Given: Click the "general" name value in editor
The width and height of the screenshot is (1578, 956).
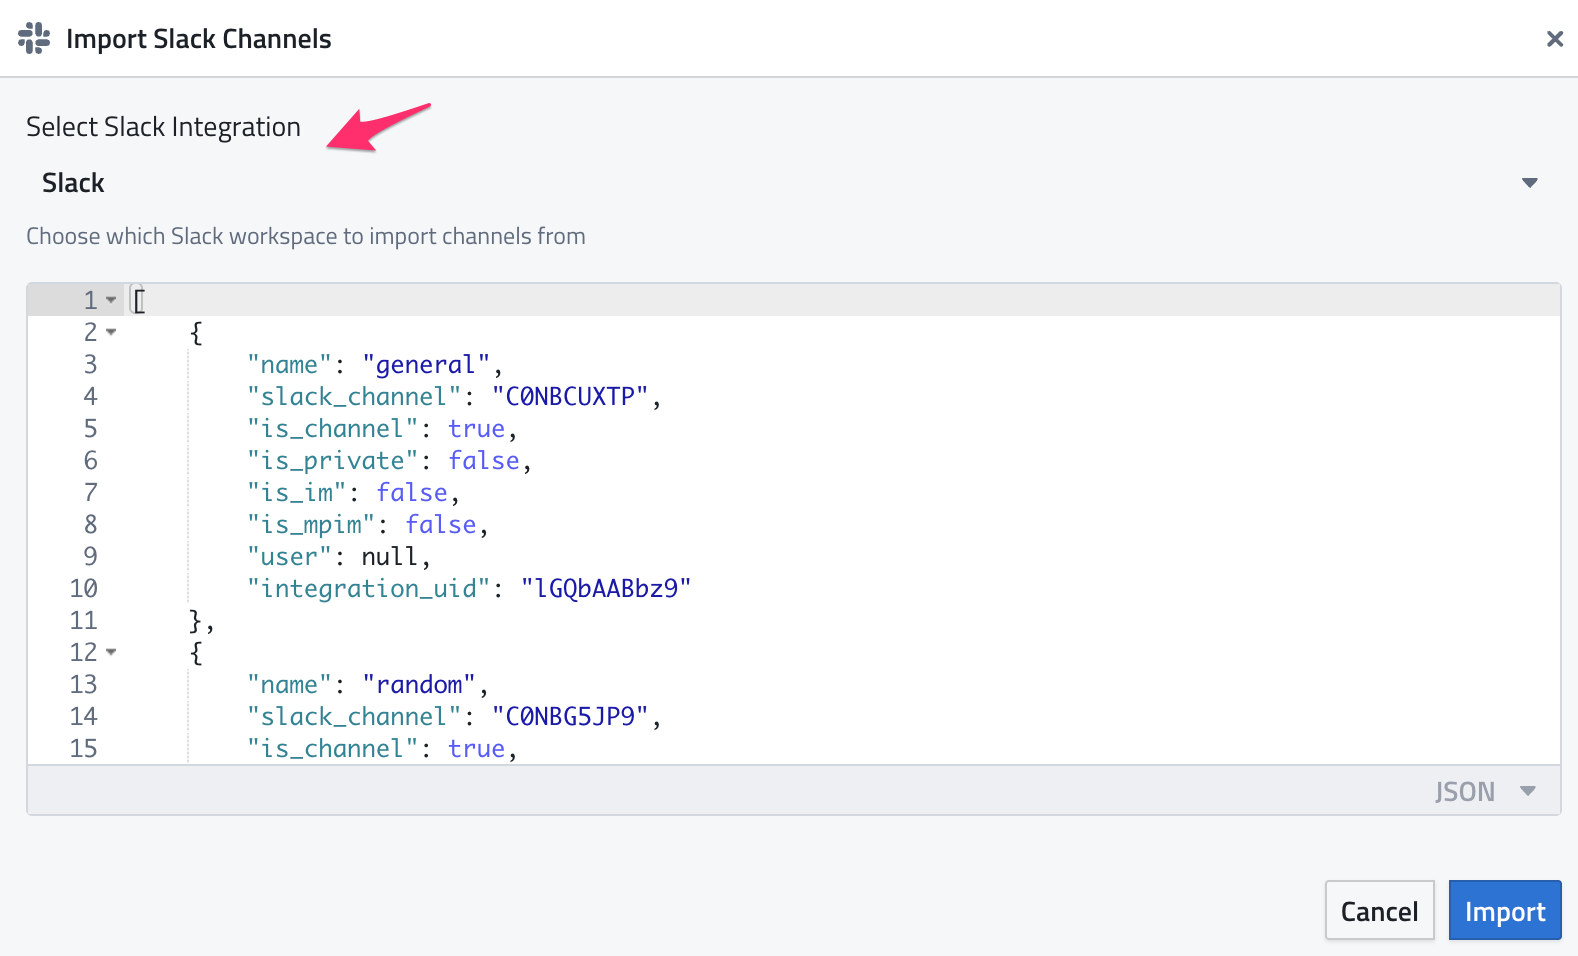Looking at the screenshot, I should tap(426, 365).
